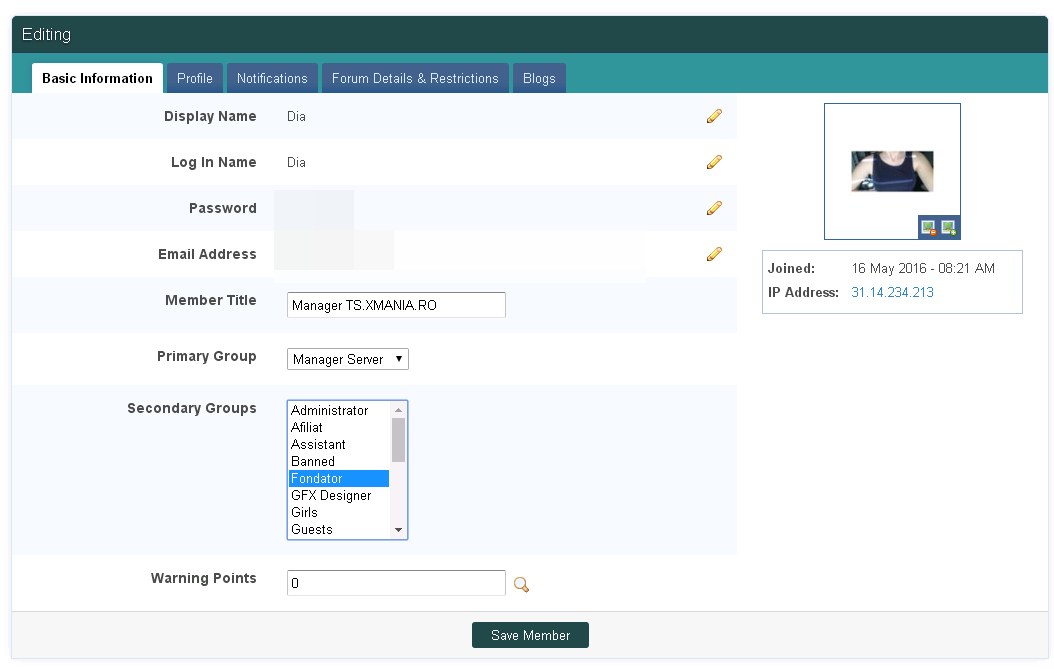Click the Password edit pencil icon
The height and width of the screenshot is (669, 1054).
coord(714,208)
